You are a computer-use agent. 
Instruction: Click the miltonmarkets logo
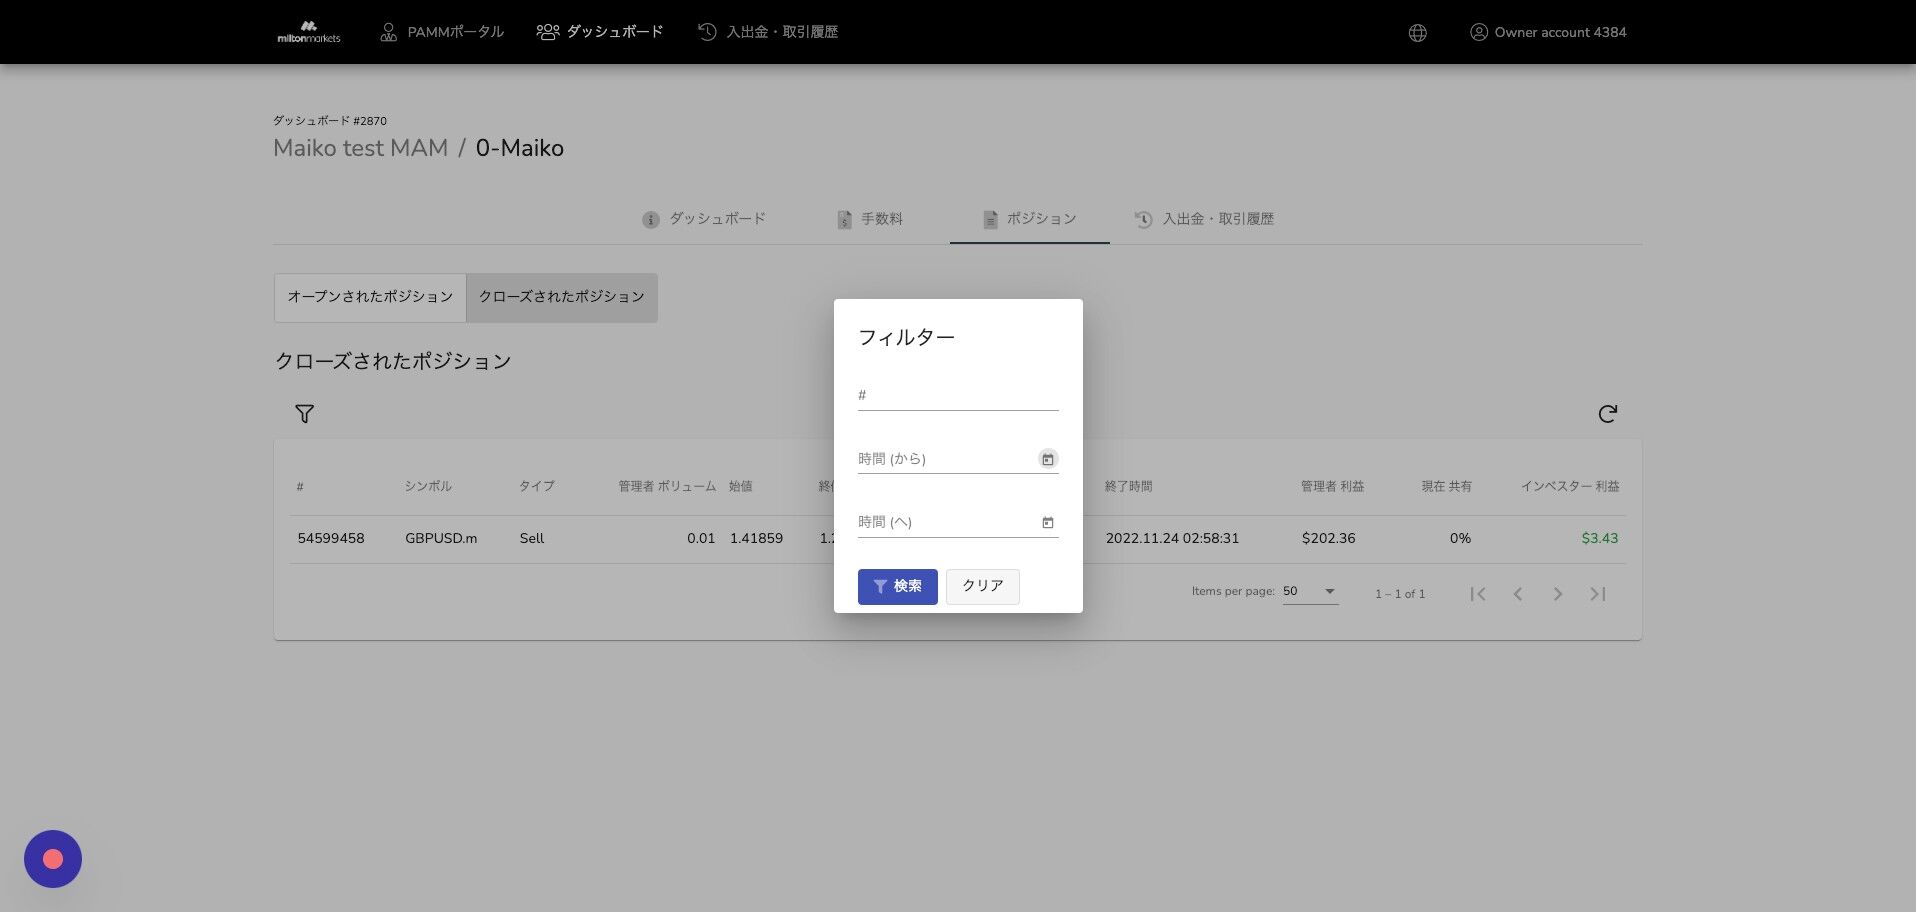[308, 32]
